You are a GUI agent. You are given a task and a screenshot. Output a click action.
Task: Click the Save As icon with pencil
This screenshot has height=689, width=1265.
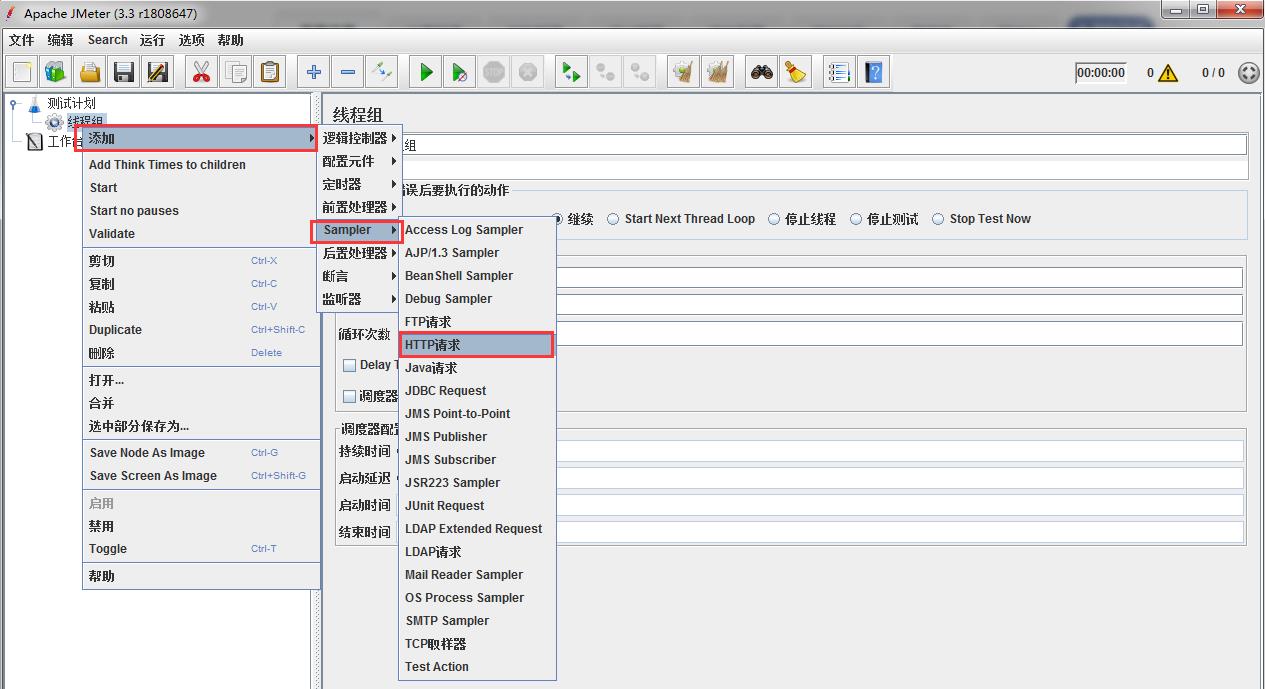point(157,72)
